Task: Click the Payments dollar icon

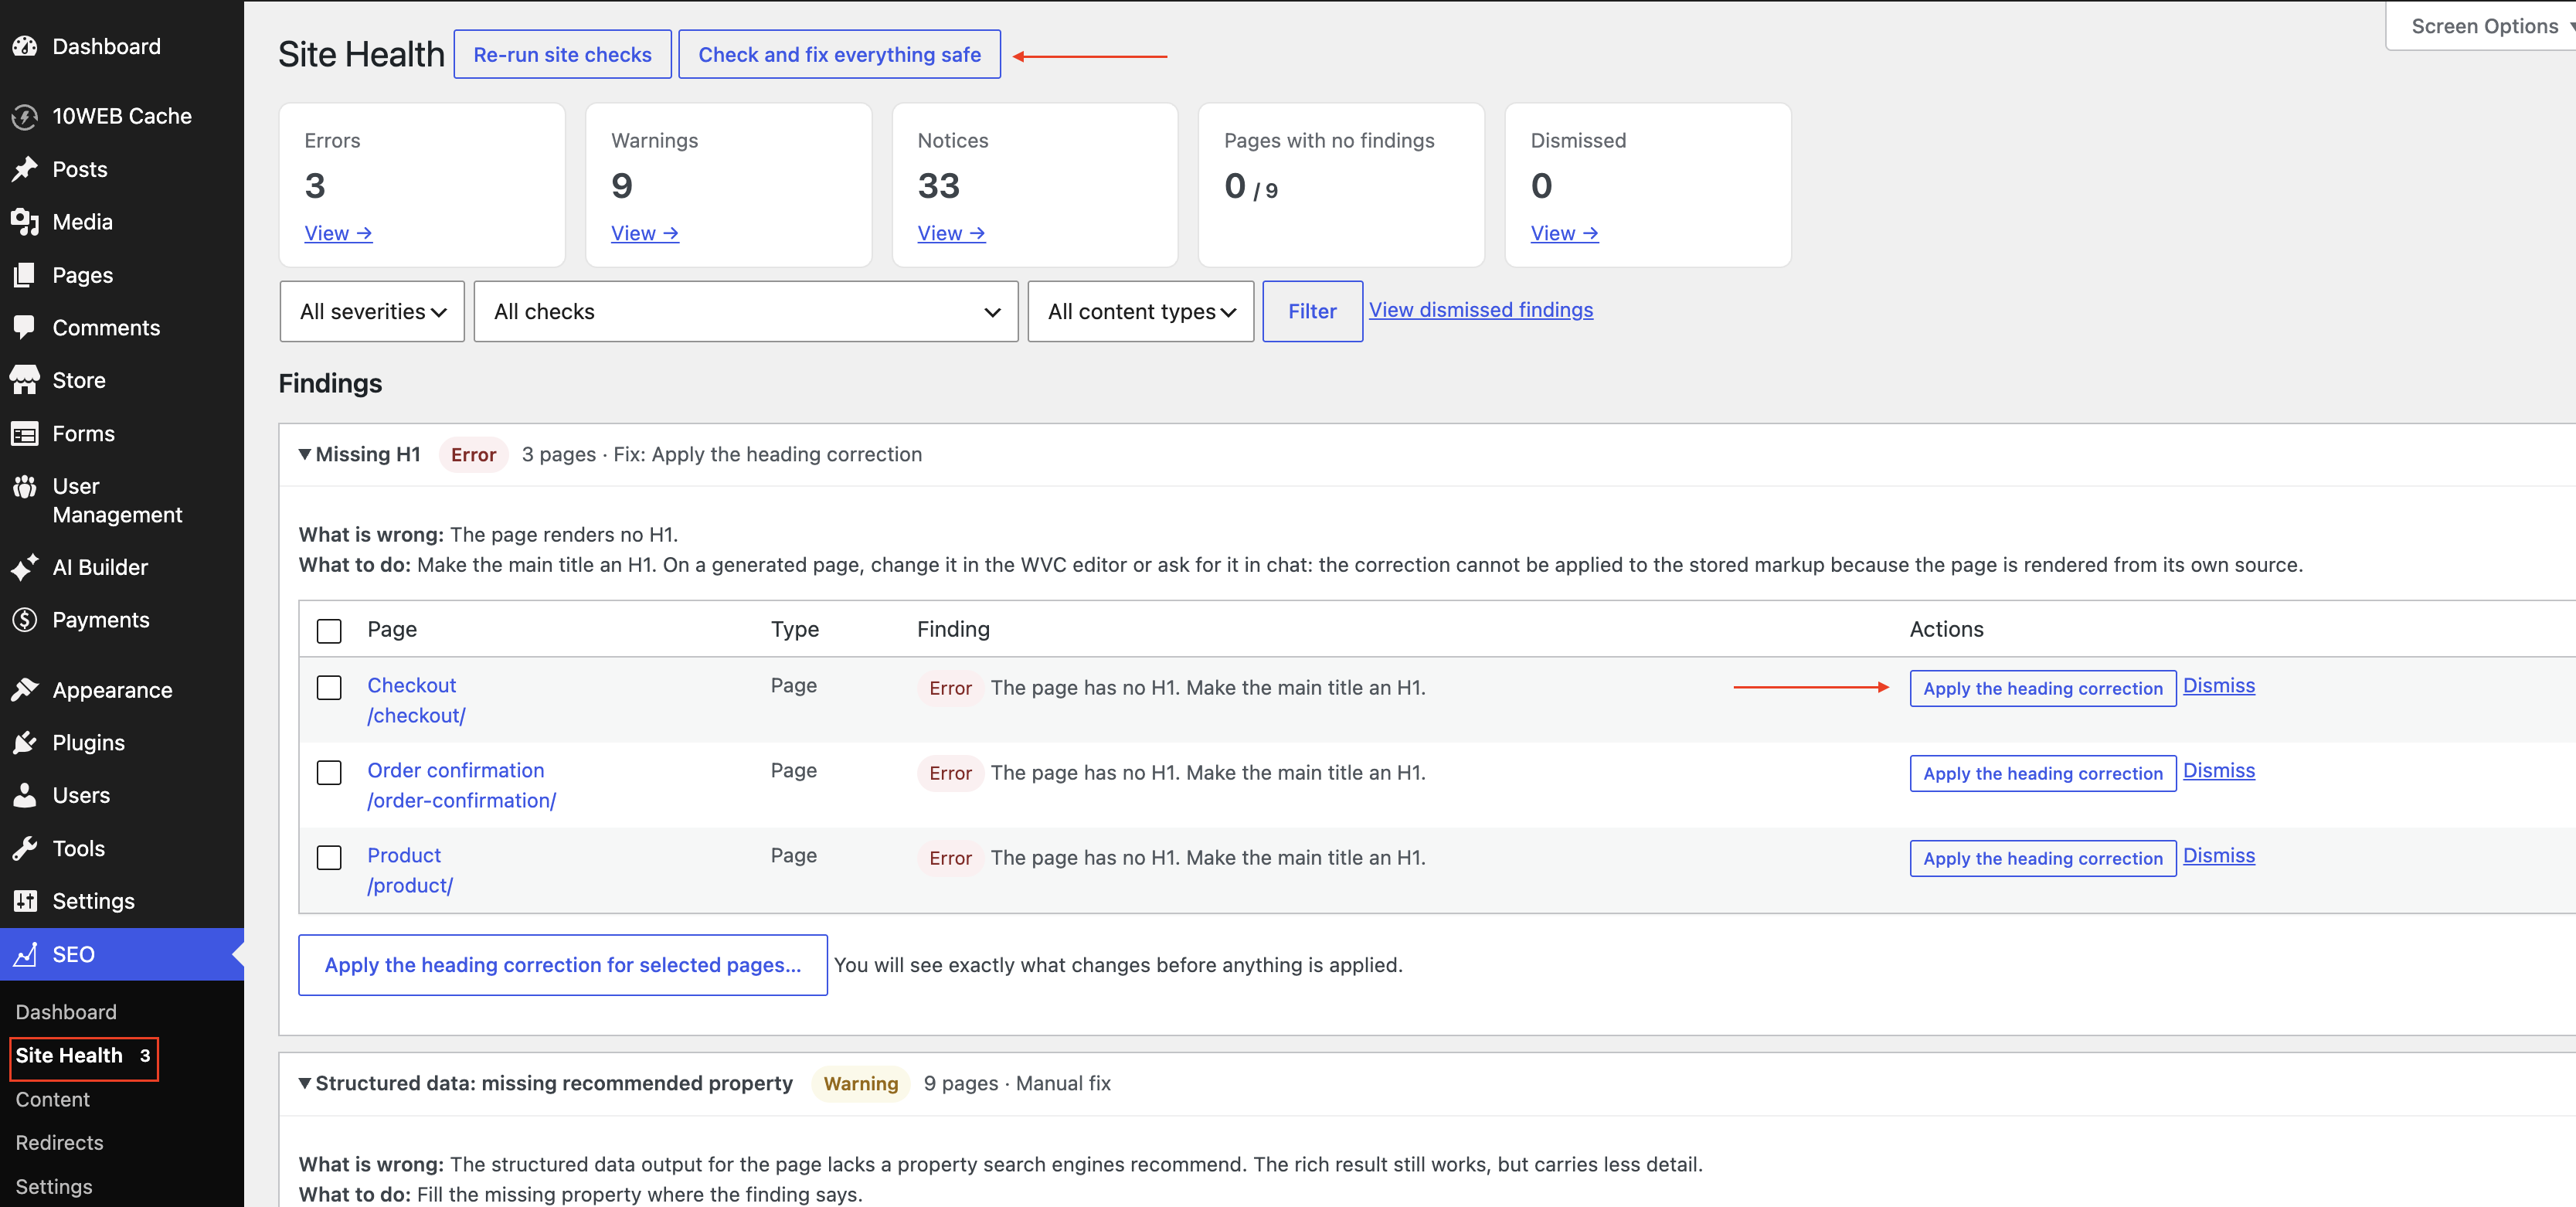Action: tap(25, 620)
